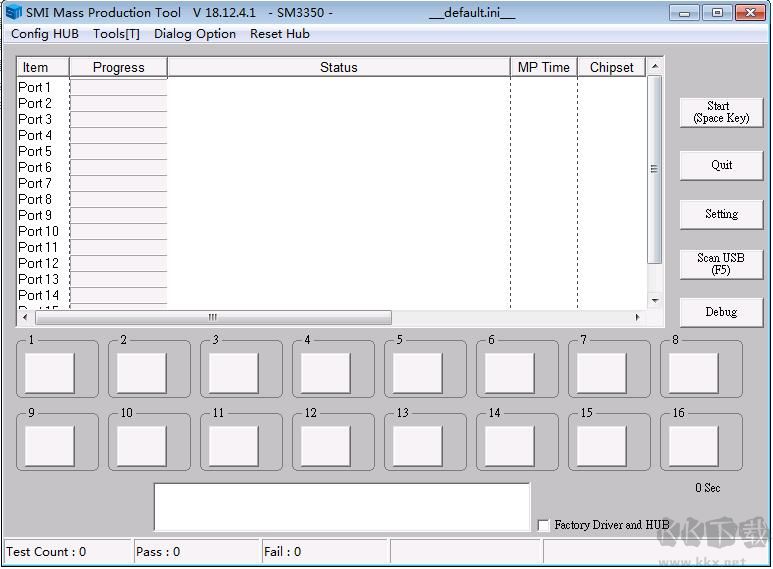773x569 pixels.
Task: Click the vertical scrollbar thumb
Action: pyautogui.click(x=654, y=169)
